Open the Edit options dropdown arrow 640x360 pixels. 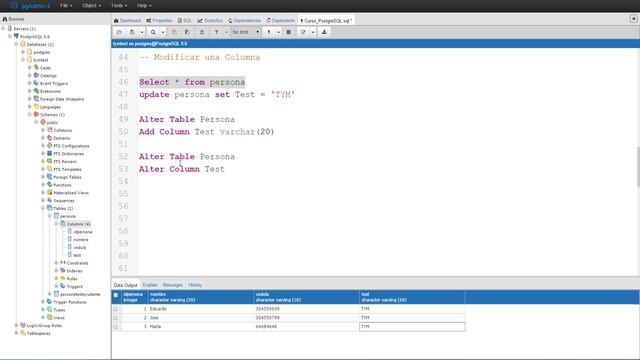(313, 32)
